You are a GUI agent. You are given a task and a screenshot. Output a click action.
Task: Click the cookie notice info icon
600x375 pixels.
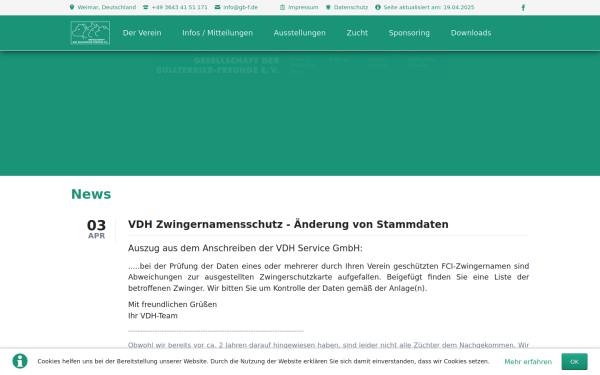tap(20, 361)
